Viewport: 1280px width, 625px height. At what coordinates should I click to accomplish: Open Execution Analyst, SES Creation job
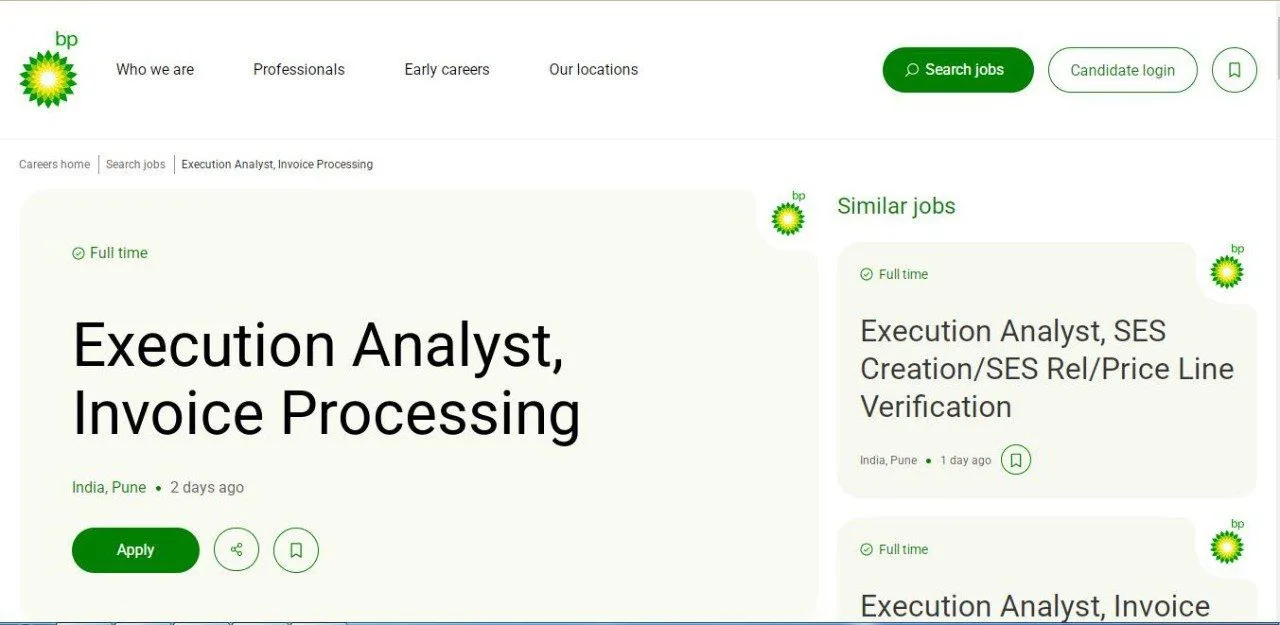pos(1046,368)
